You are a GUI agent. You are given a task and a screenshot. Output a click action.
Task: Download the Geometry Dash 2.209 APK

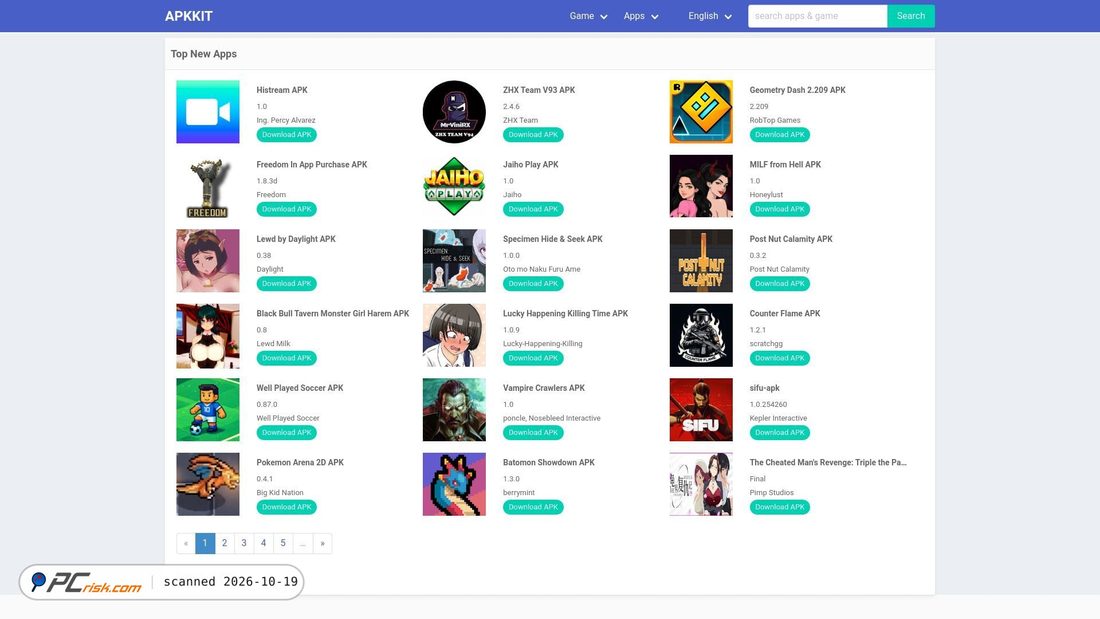(x=779, y=135)
